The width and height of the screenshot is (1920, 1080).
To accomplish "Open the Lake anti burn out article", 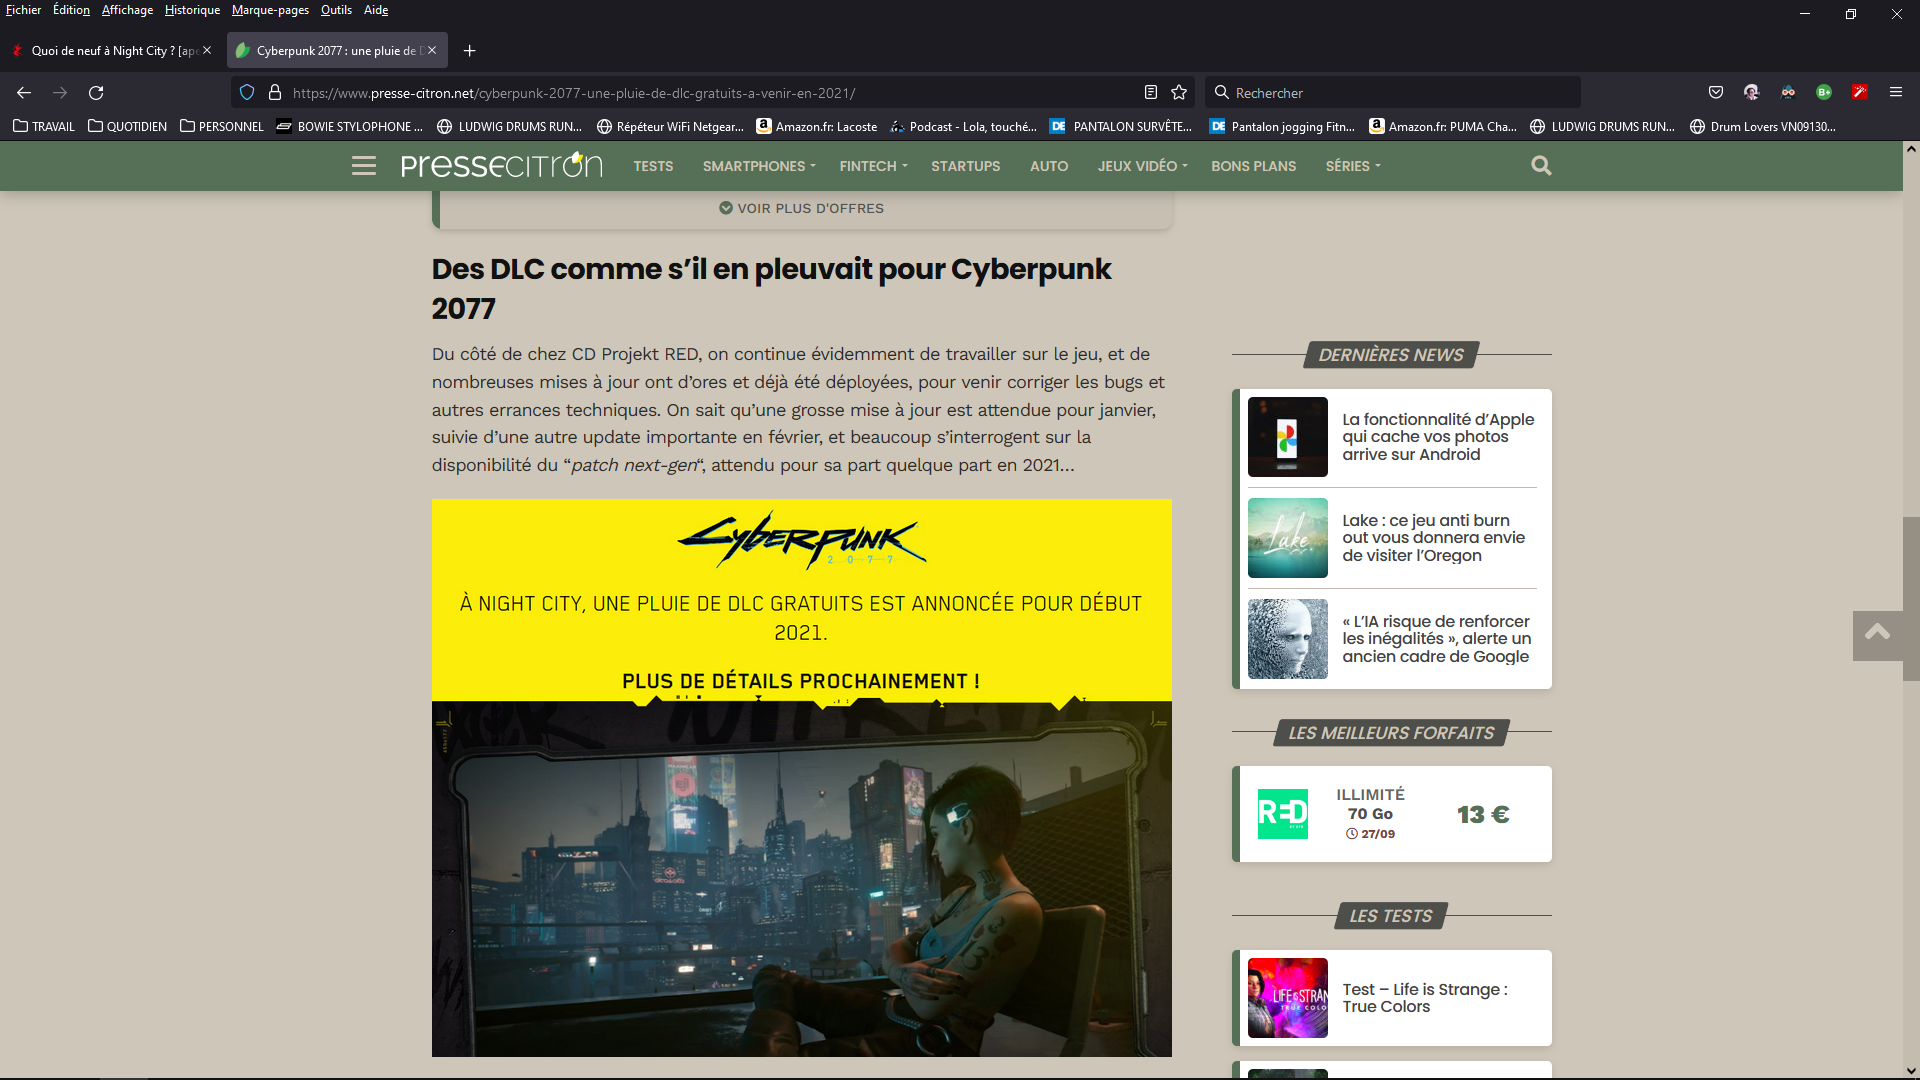I will coord(1433,538).
